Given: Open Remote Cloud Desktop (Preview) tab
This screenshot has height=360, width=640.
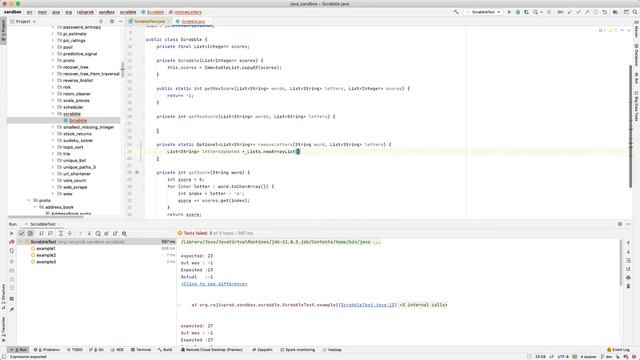Looking at the screenshot, I should tap(212, 350).
